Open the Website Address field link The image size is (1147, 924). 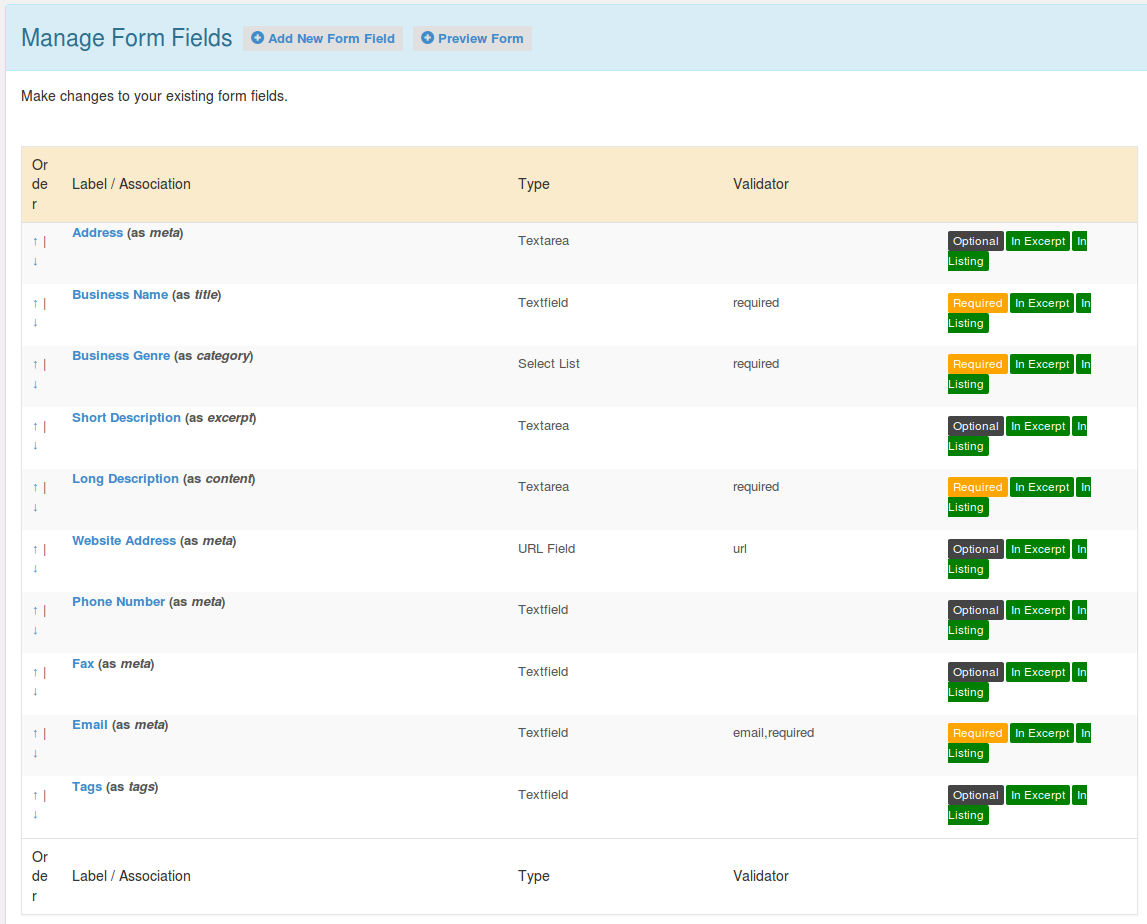[x=124, y=541]
